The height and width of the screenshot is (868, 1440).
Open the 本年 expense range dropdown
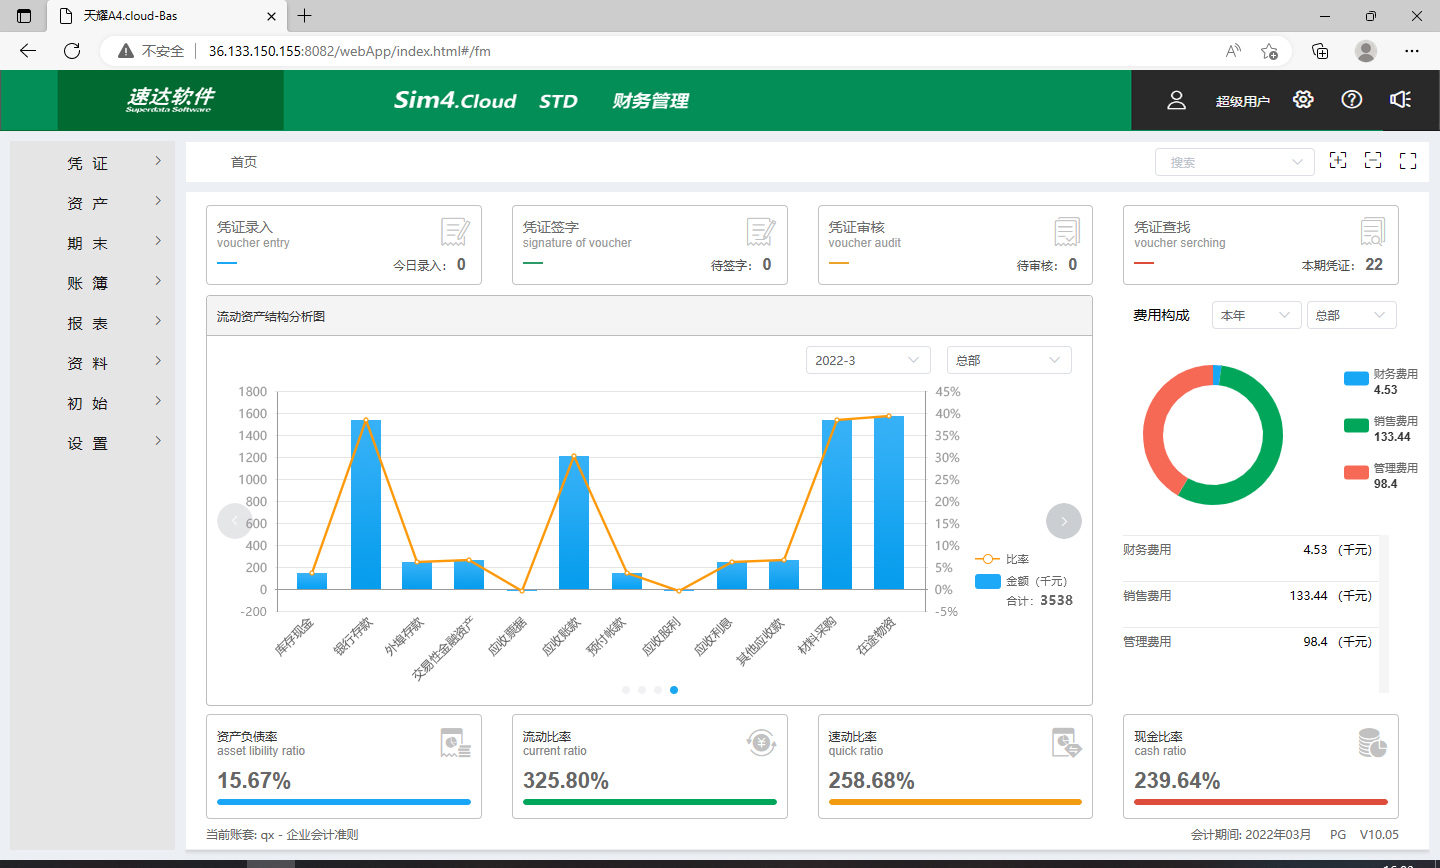point(1256,315)
